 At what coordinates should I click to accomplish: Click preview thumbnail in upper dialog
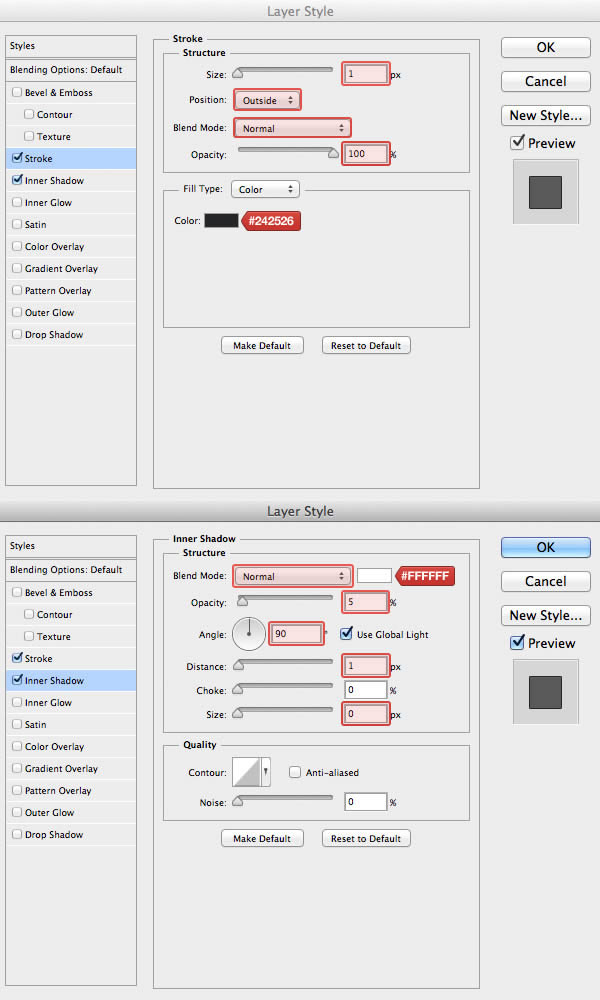(546, 192)
